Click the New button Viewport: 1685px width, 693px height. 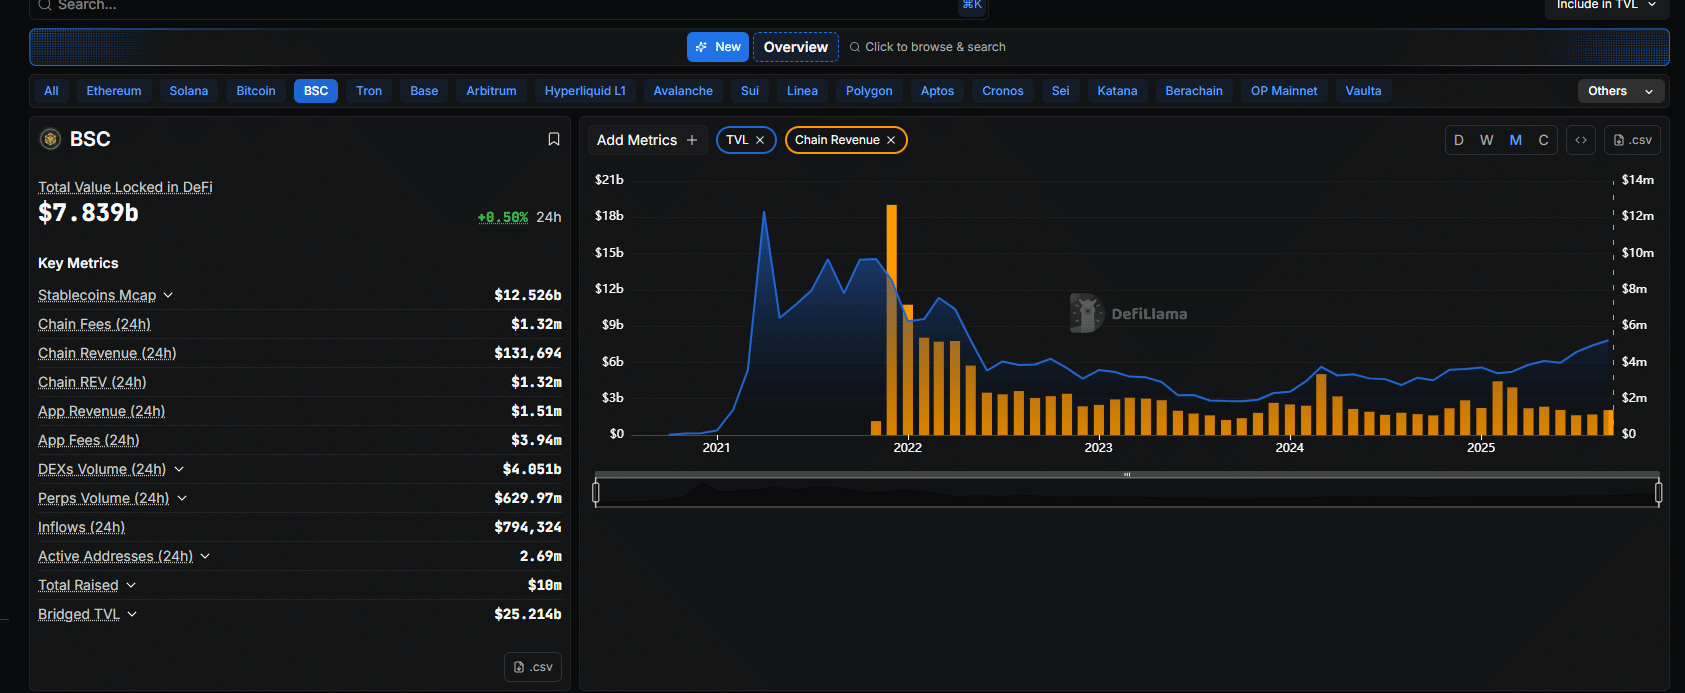(718, 47)
